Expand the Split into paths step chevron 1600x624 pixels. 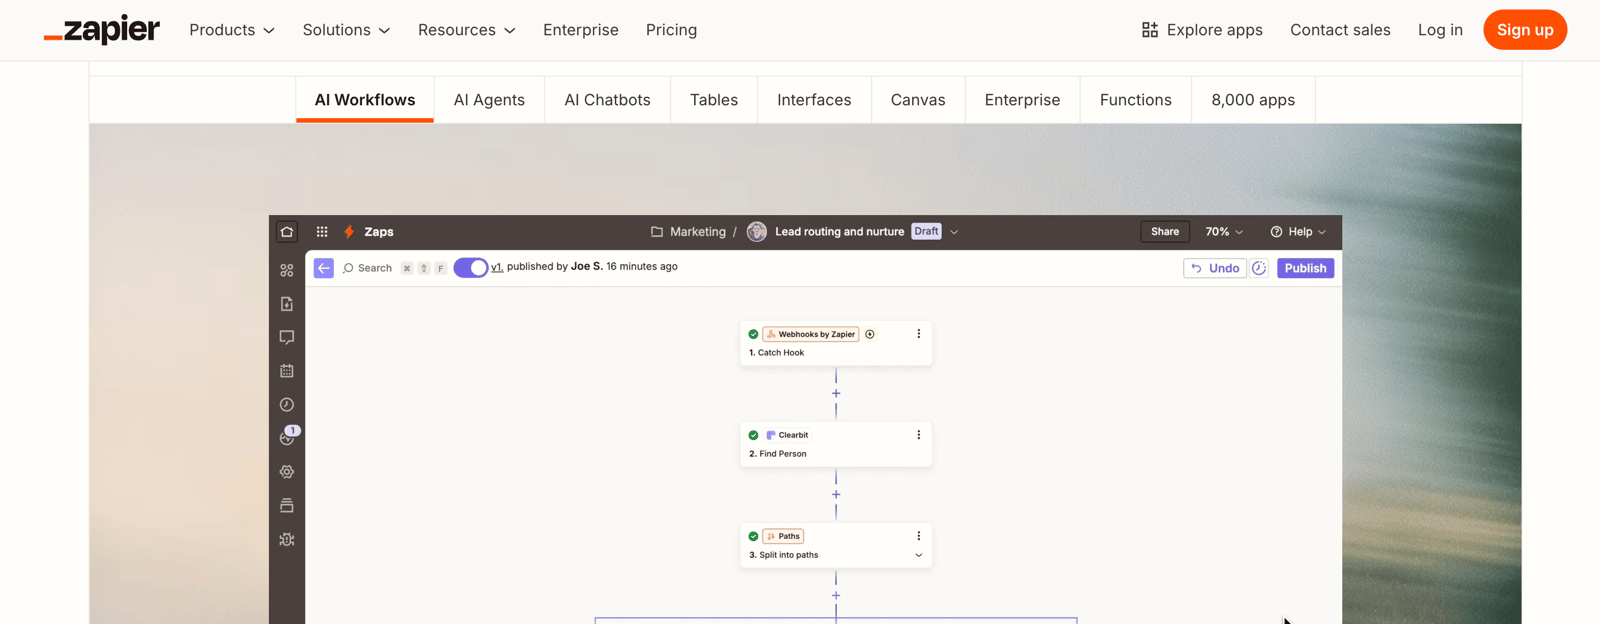point(919,555)
